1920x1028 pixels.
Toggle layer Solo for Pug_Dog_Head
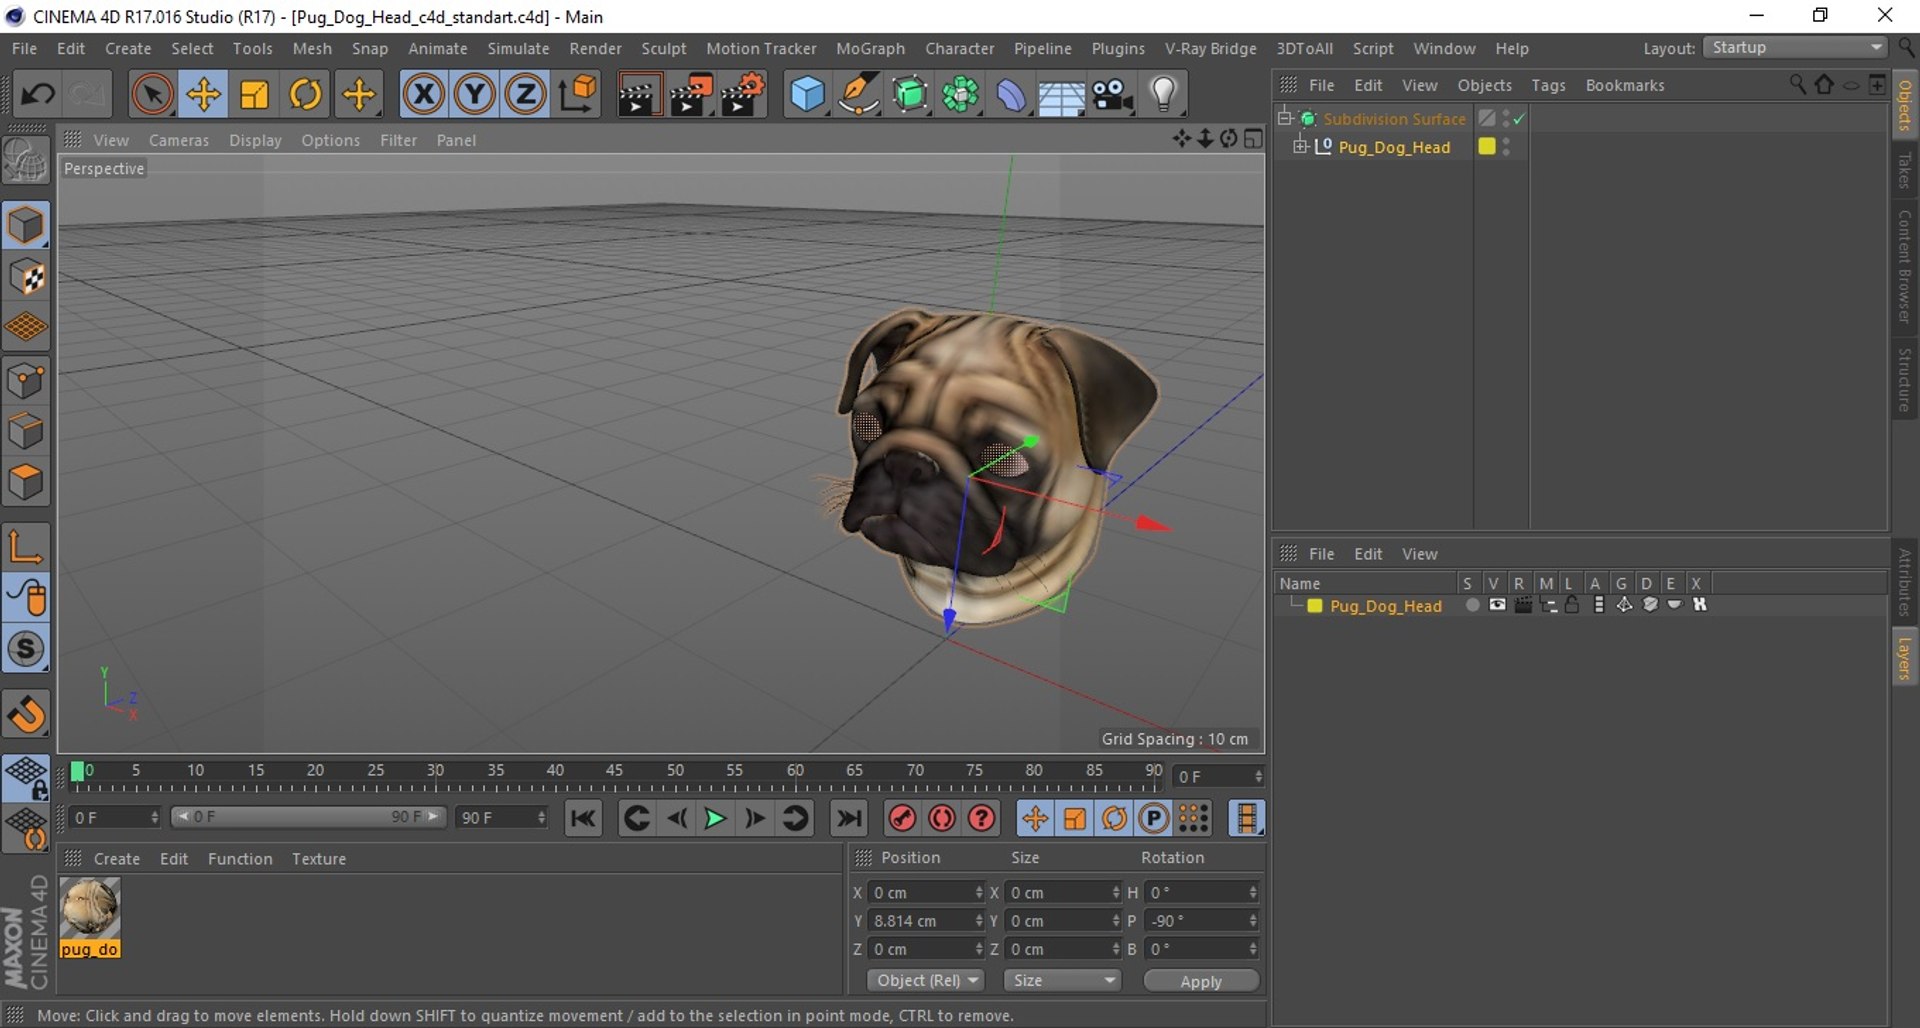tap(1472, 605)
